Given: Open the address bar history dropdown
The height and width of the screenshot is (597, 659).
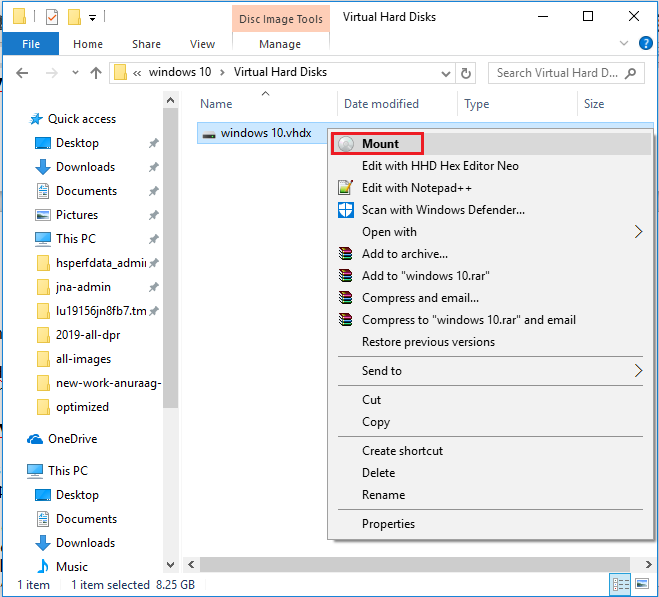Looking at the screenshot, I should [x=445, y=74].
